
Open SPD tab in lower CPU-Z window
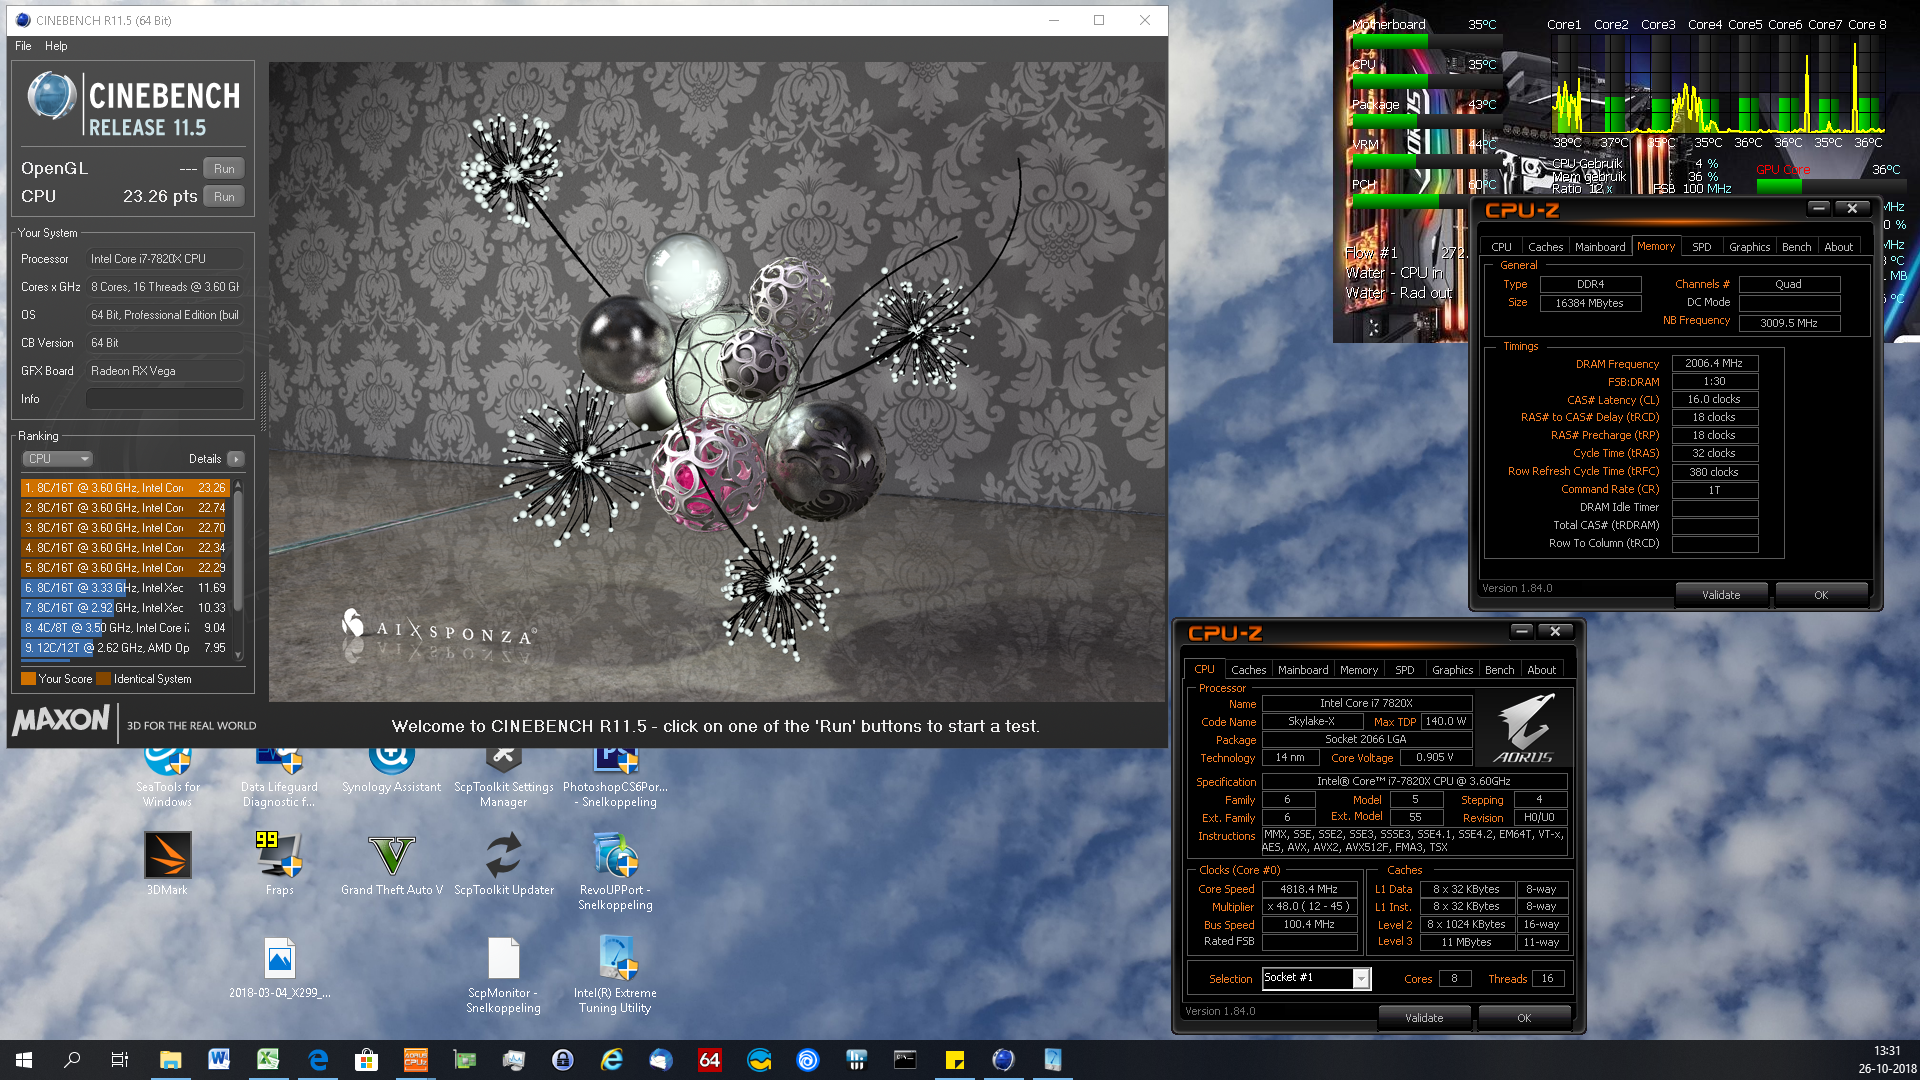click(1404, 670)
